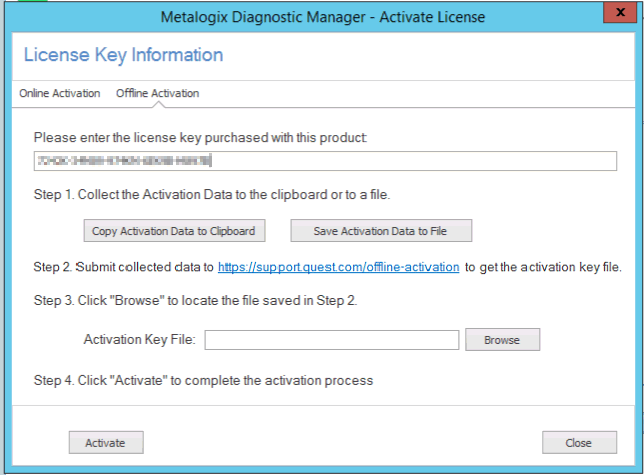Click 'to get the activation key file' text

[x=544, y=268]
